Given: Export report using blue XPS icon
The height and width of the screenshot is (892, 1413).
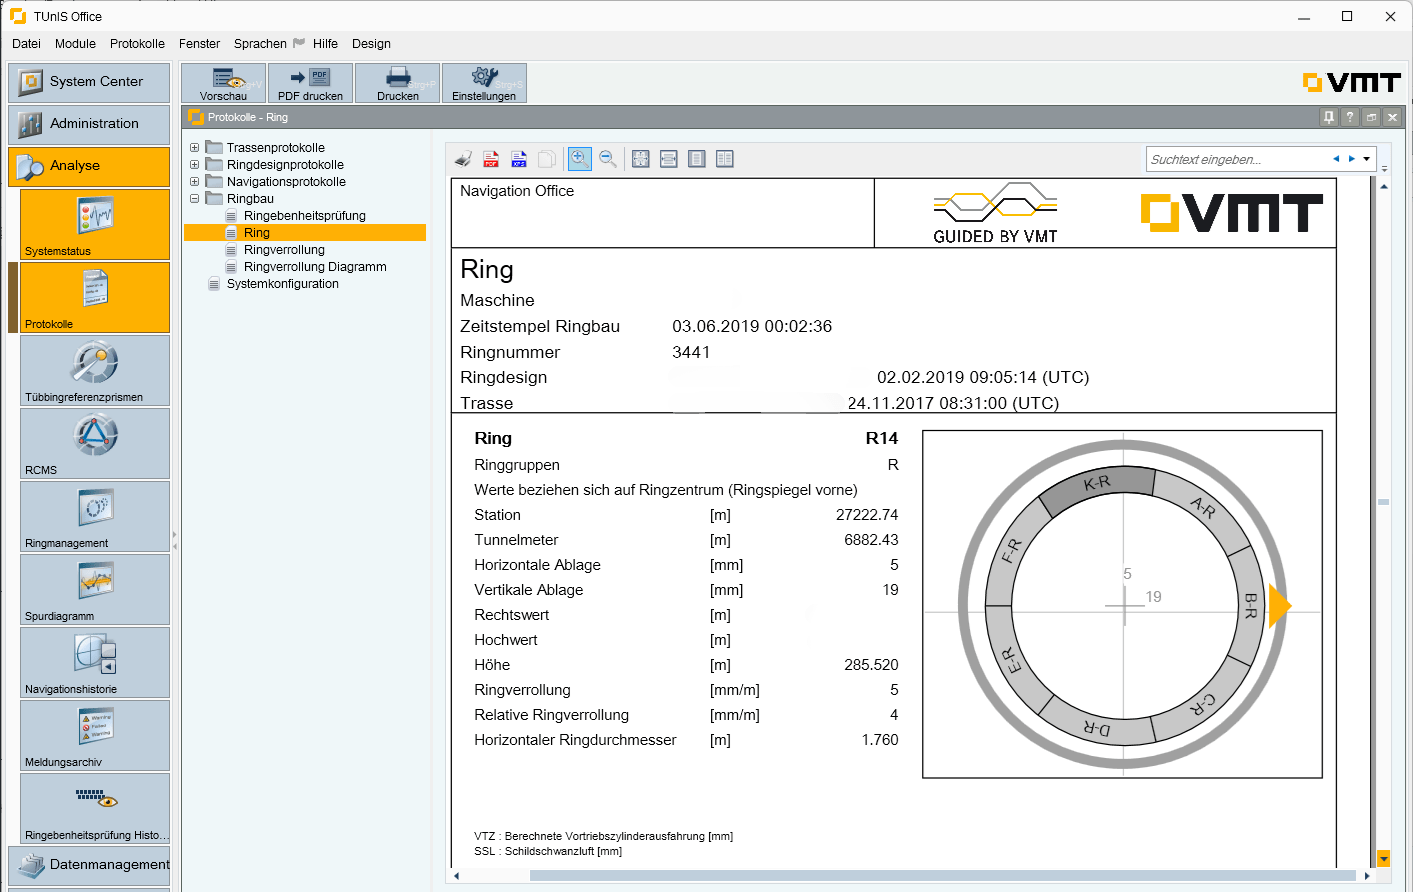Looking at the screenshot, I should (519, 159).
